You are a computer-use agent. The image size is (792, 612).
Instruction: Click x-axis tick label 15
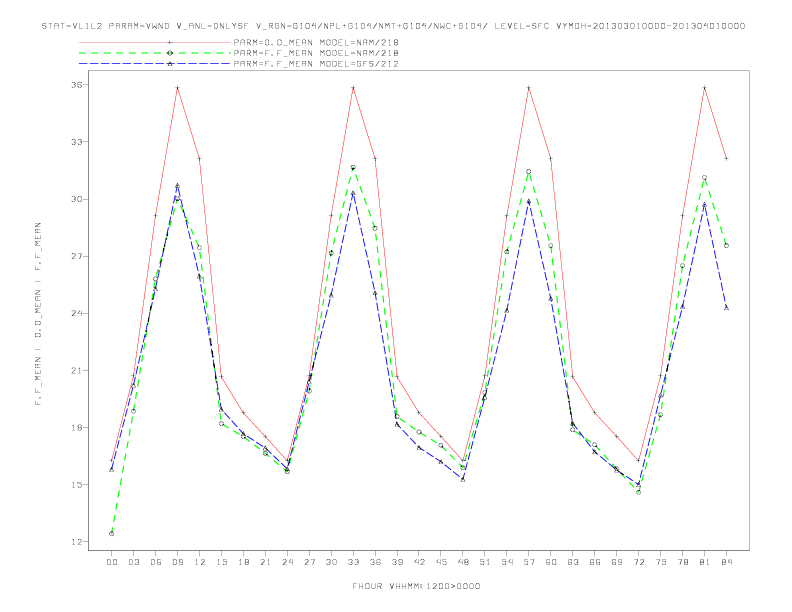(221, 562)
